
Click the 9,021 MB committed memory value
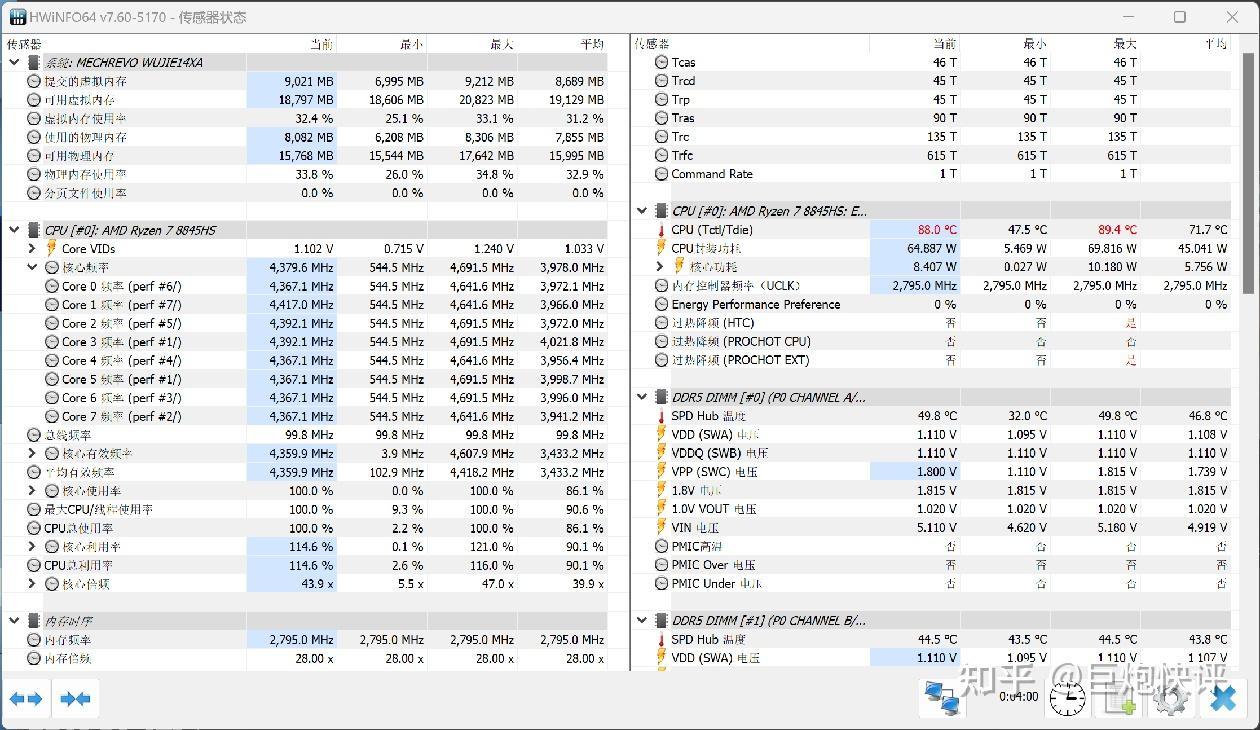(x=308, y=81)
